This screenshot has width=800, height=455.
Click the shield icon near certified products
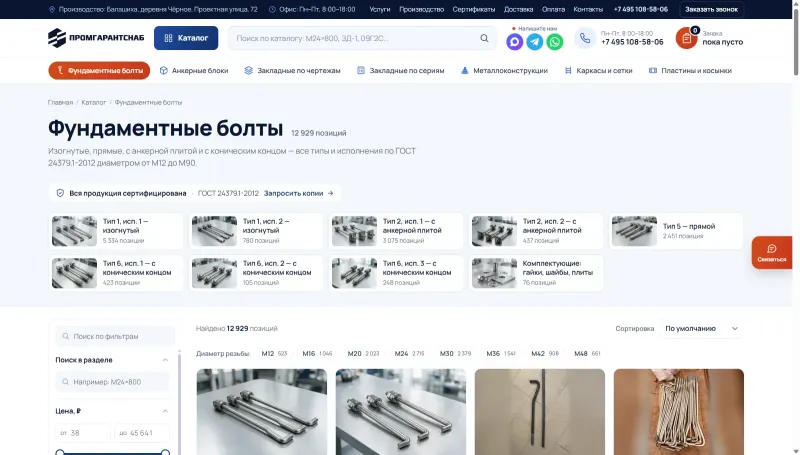60,193
